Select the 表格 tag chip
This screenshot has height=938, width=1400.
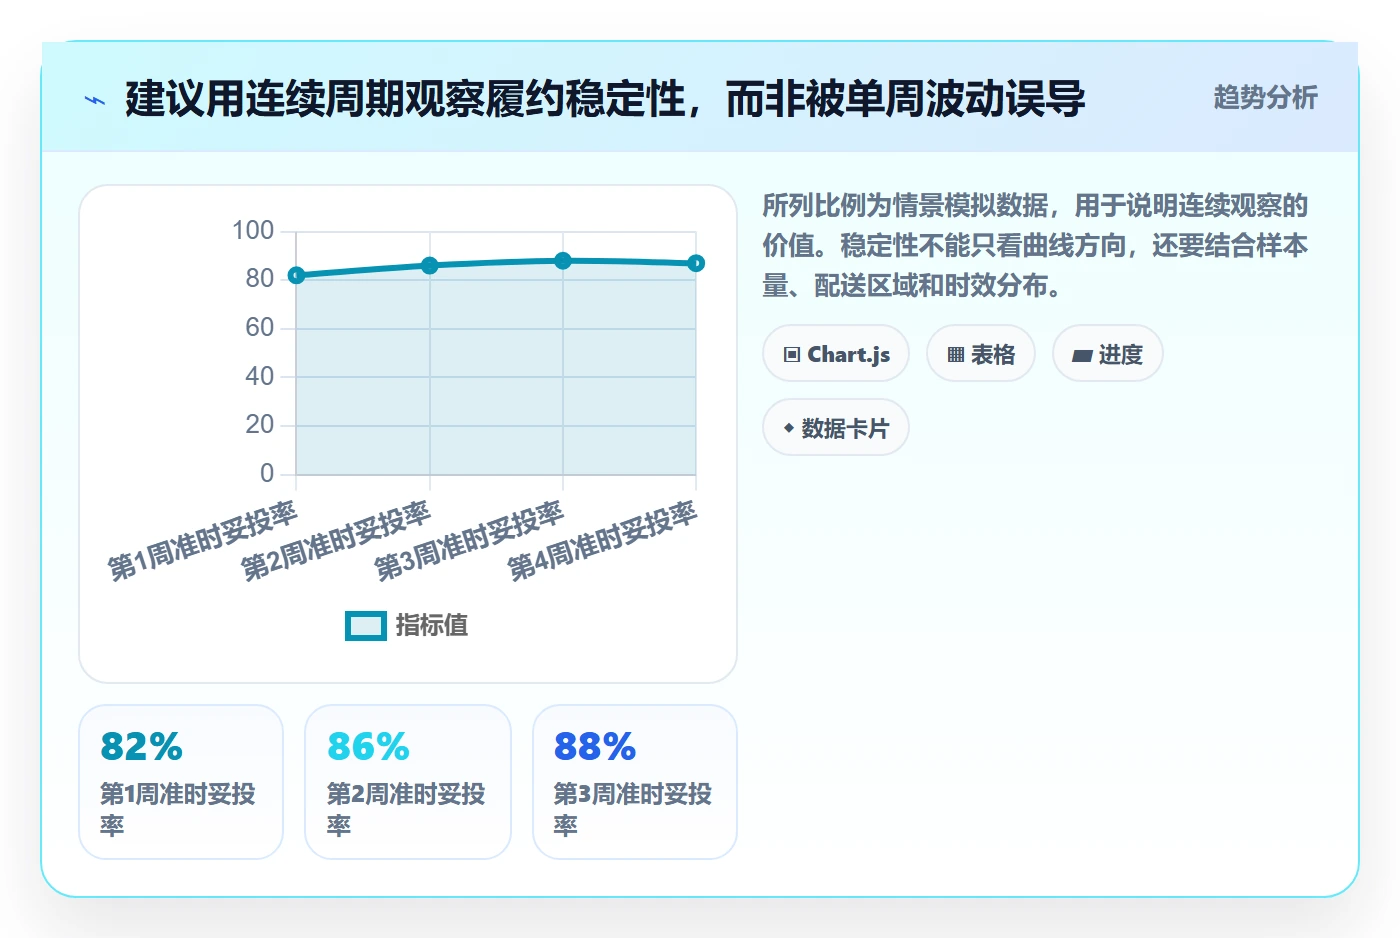point(981,354)
